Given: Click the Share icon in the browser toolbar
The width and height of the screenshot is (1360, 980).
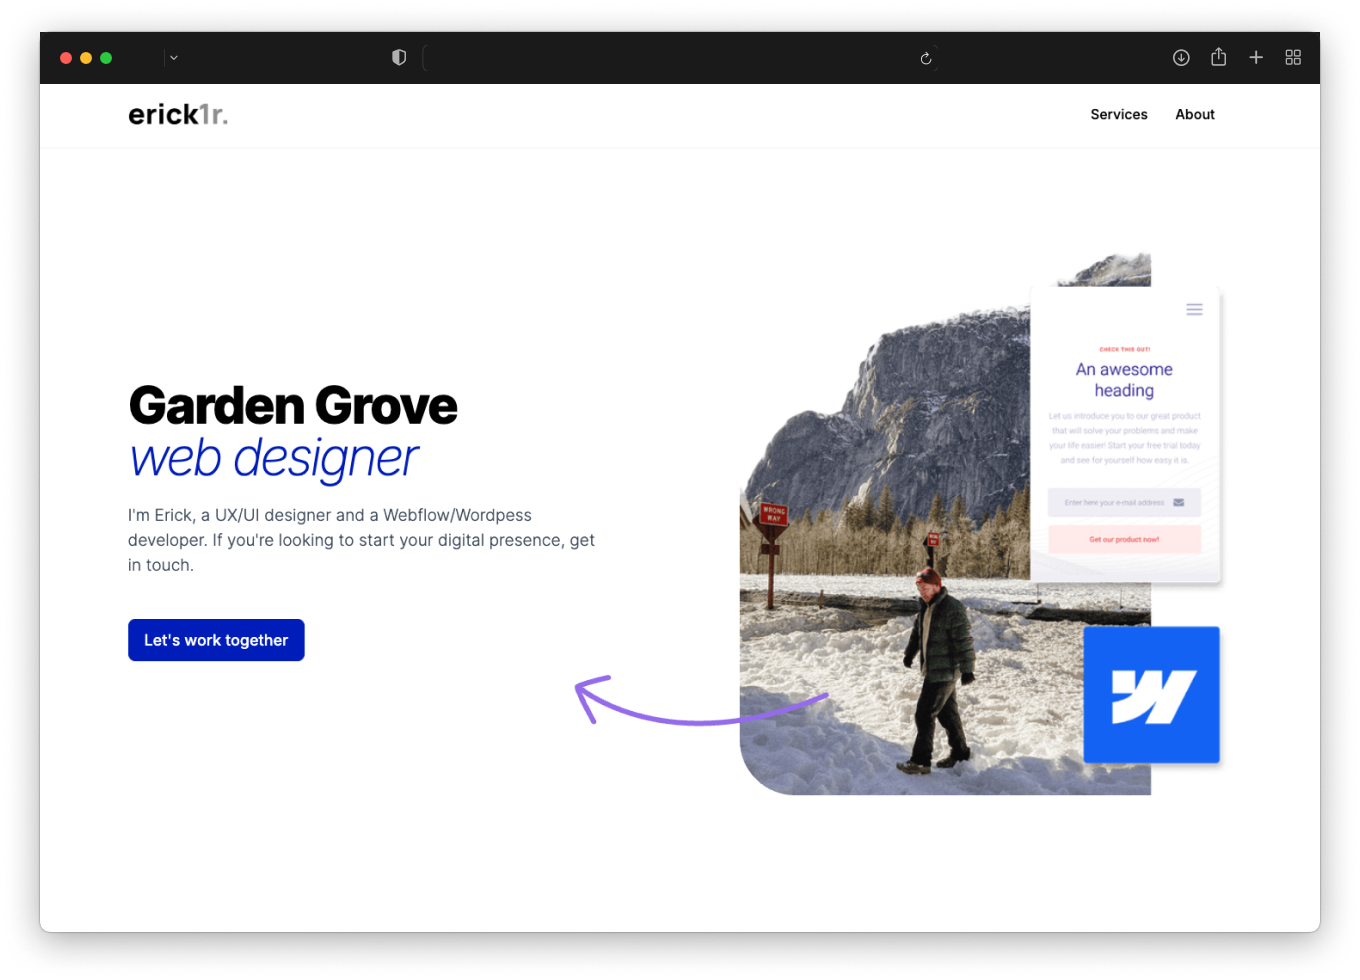Looking at the screenshot, I should click(1218, 57).
